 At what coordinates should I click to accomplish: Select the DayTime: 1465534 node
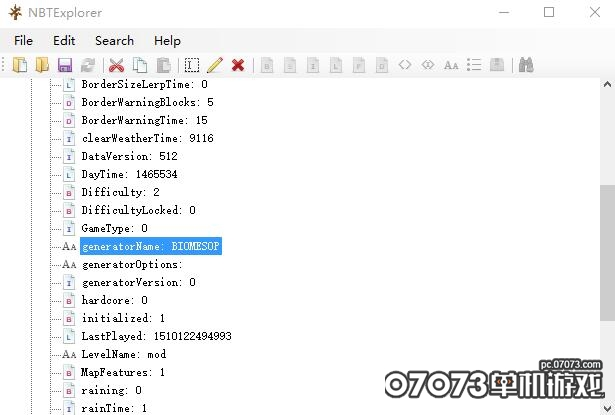129,174
